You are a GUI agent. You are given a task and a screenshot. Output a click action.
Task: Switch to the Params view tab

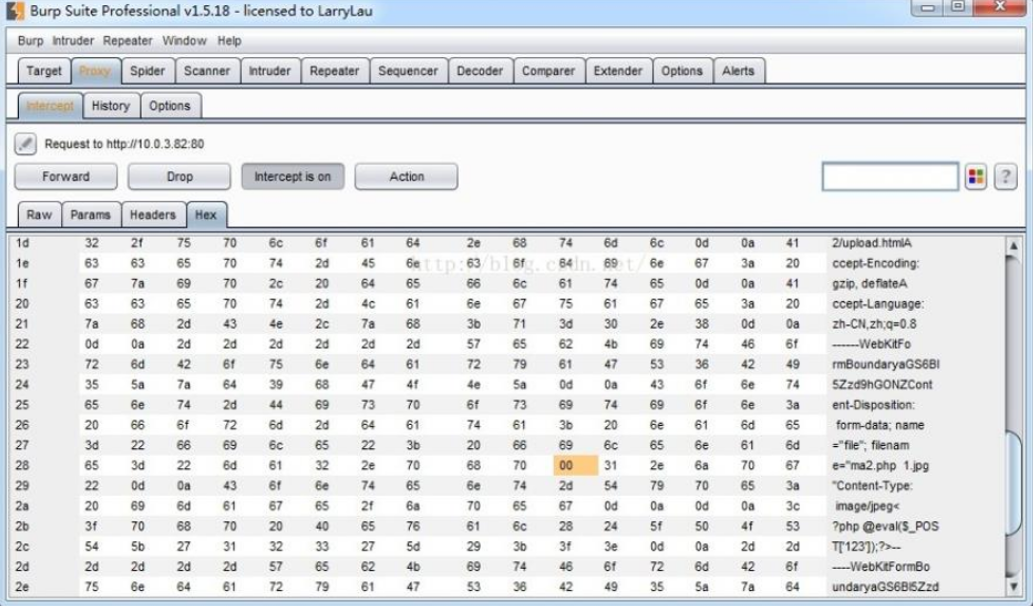[x=90, y=215]
